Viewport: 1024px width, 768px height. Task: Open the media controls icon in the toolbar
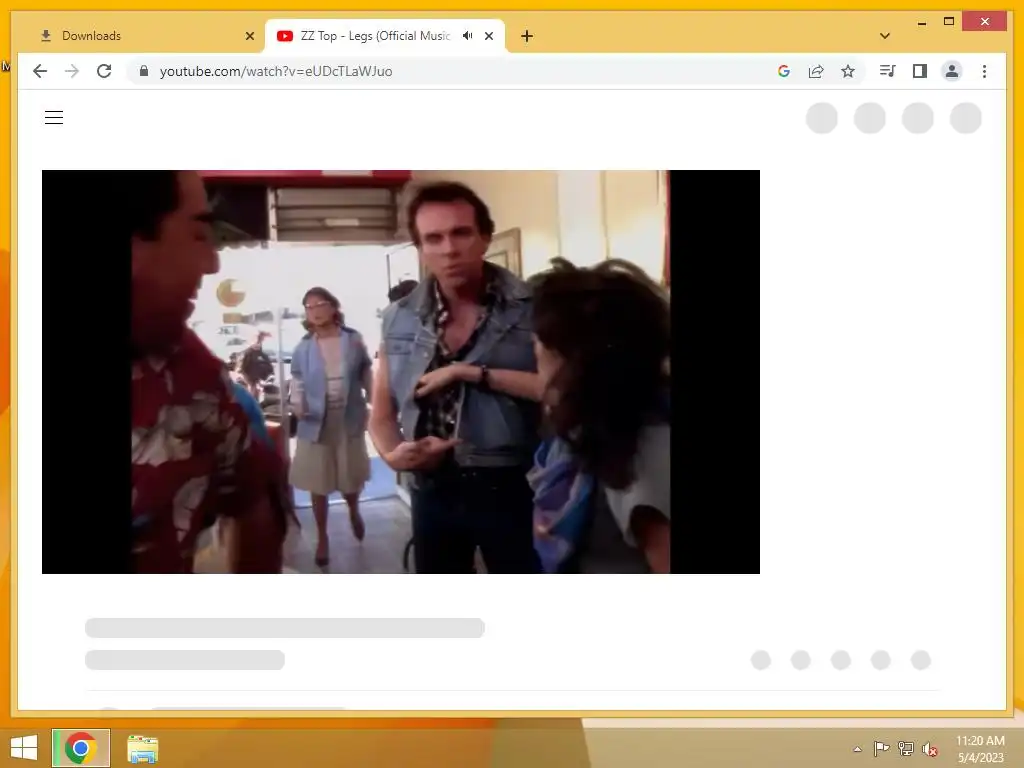pyautogui.click(x=888, y=71)
